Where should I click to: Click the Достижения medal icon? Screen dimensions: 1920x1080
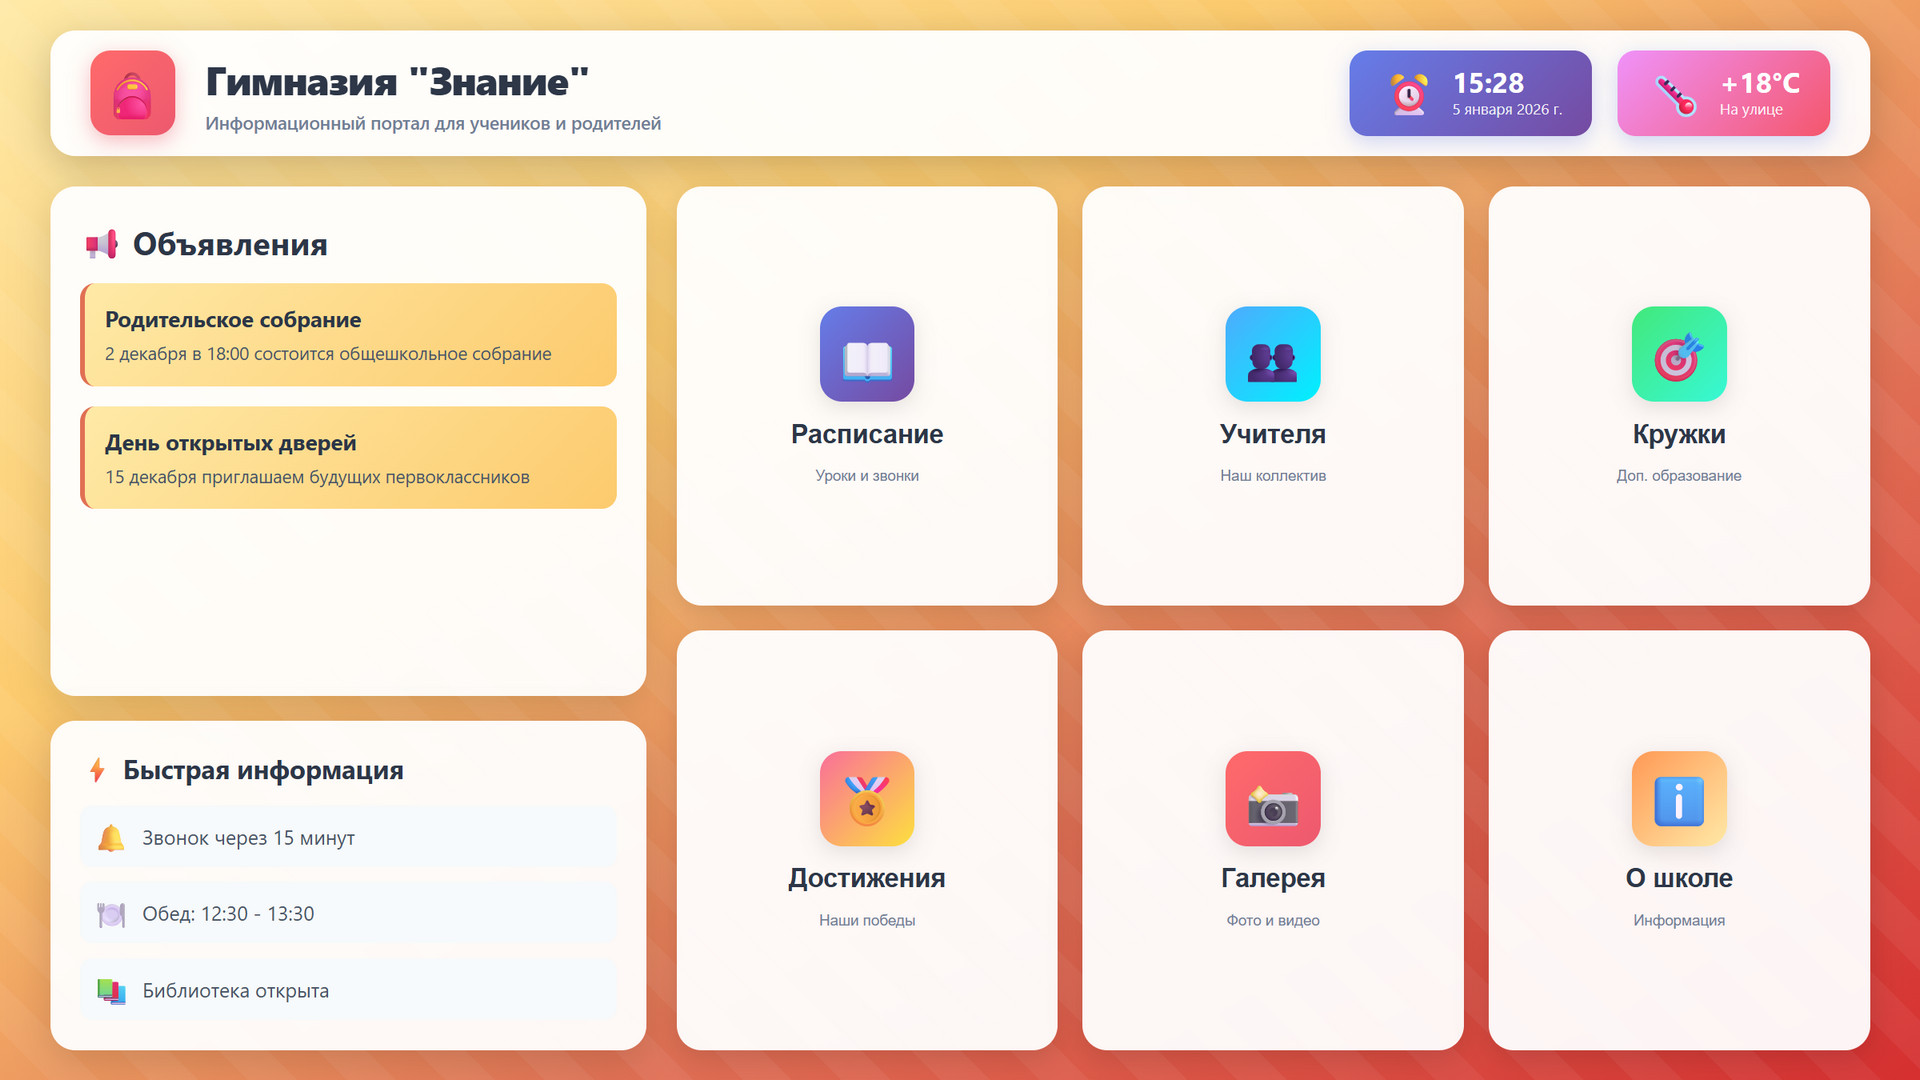coord(866,798)
